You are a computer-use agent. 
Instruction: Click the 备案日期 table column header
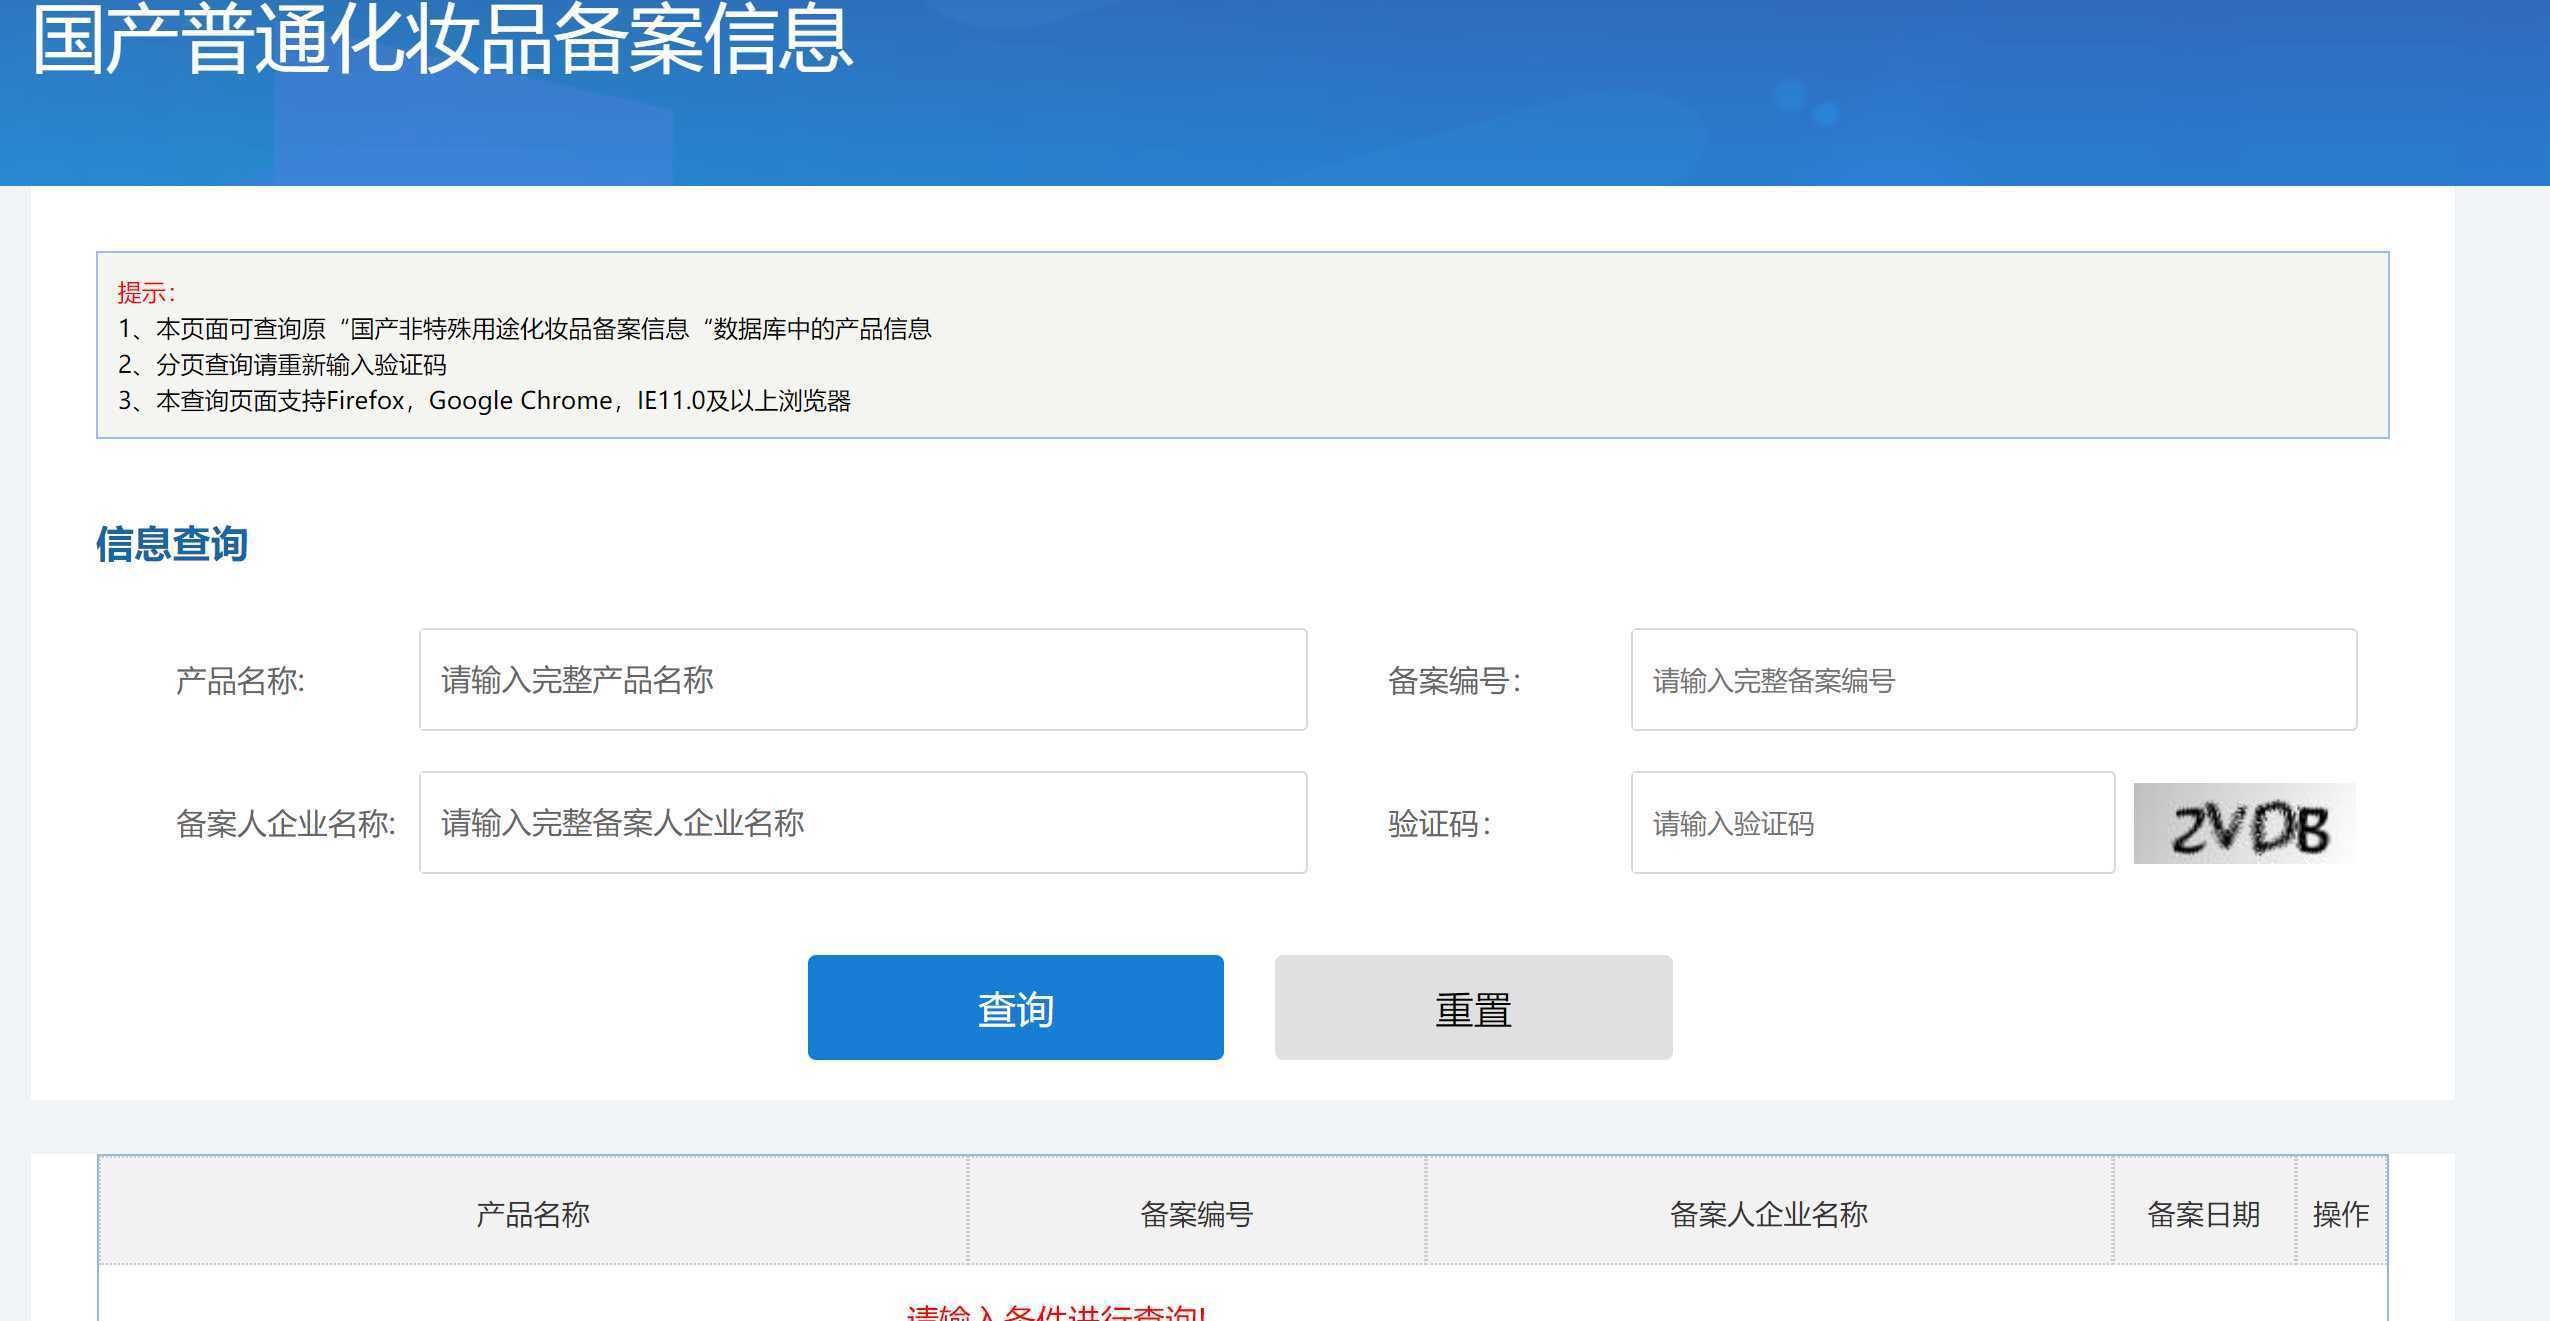[x=2204, y=1213]
